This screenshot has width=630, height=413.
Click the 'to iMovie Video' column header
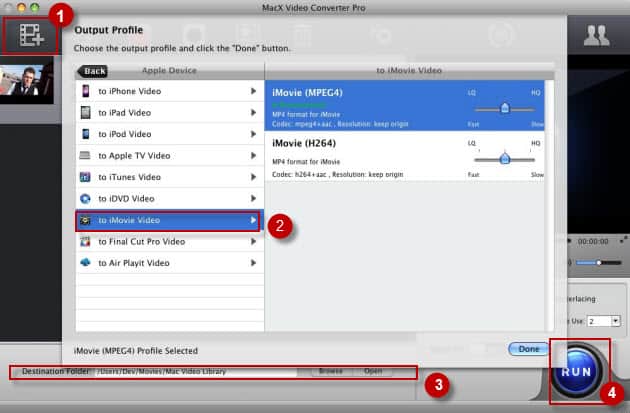tap(409, 70)
